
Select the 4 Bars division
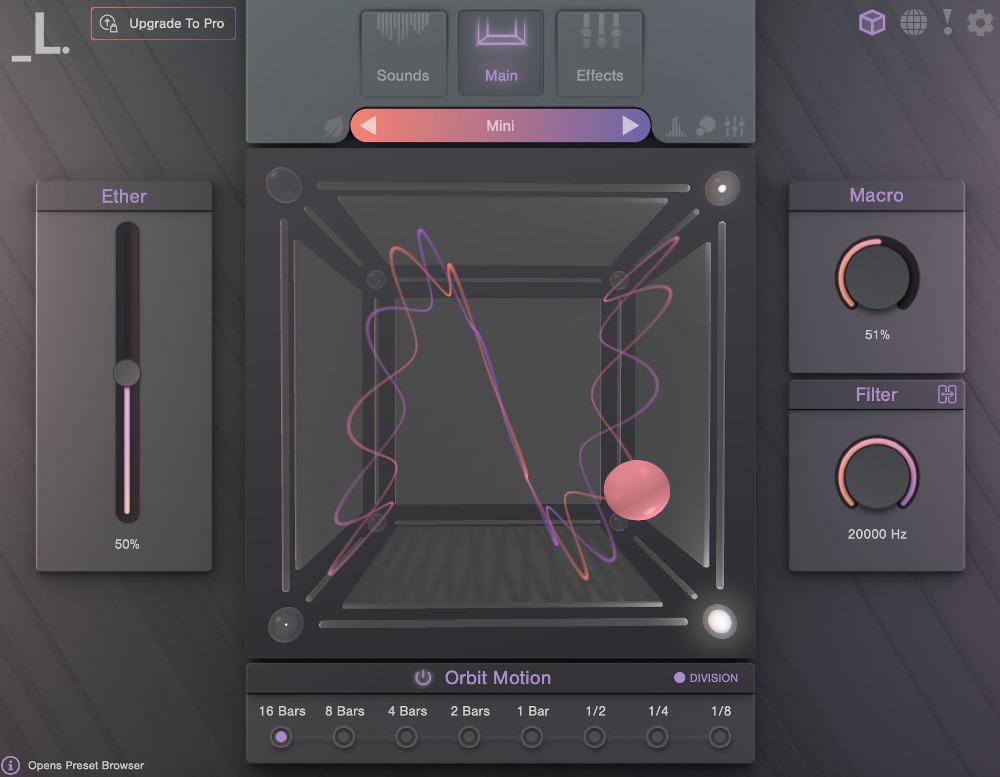[406, 736]
